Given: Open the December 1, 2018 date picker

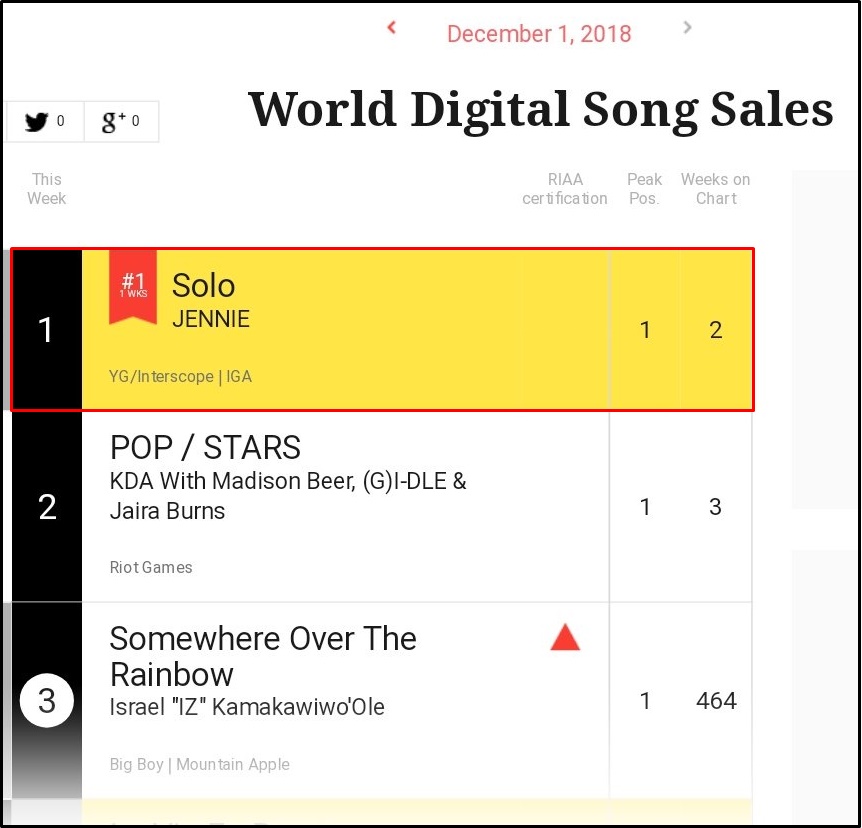Looking at the screenshot, I should (x=539, y=33).
